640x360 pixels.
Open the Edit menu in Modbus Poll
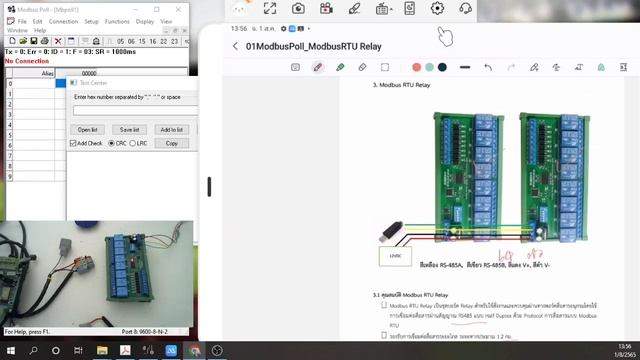click(x=38, y=21)
